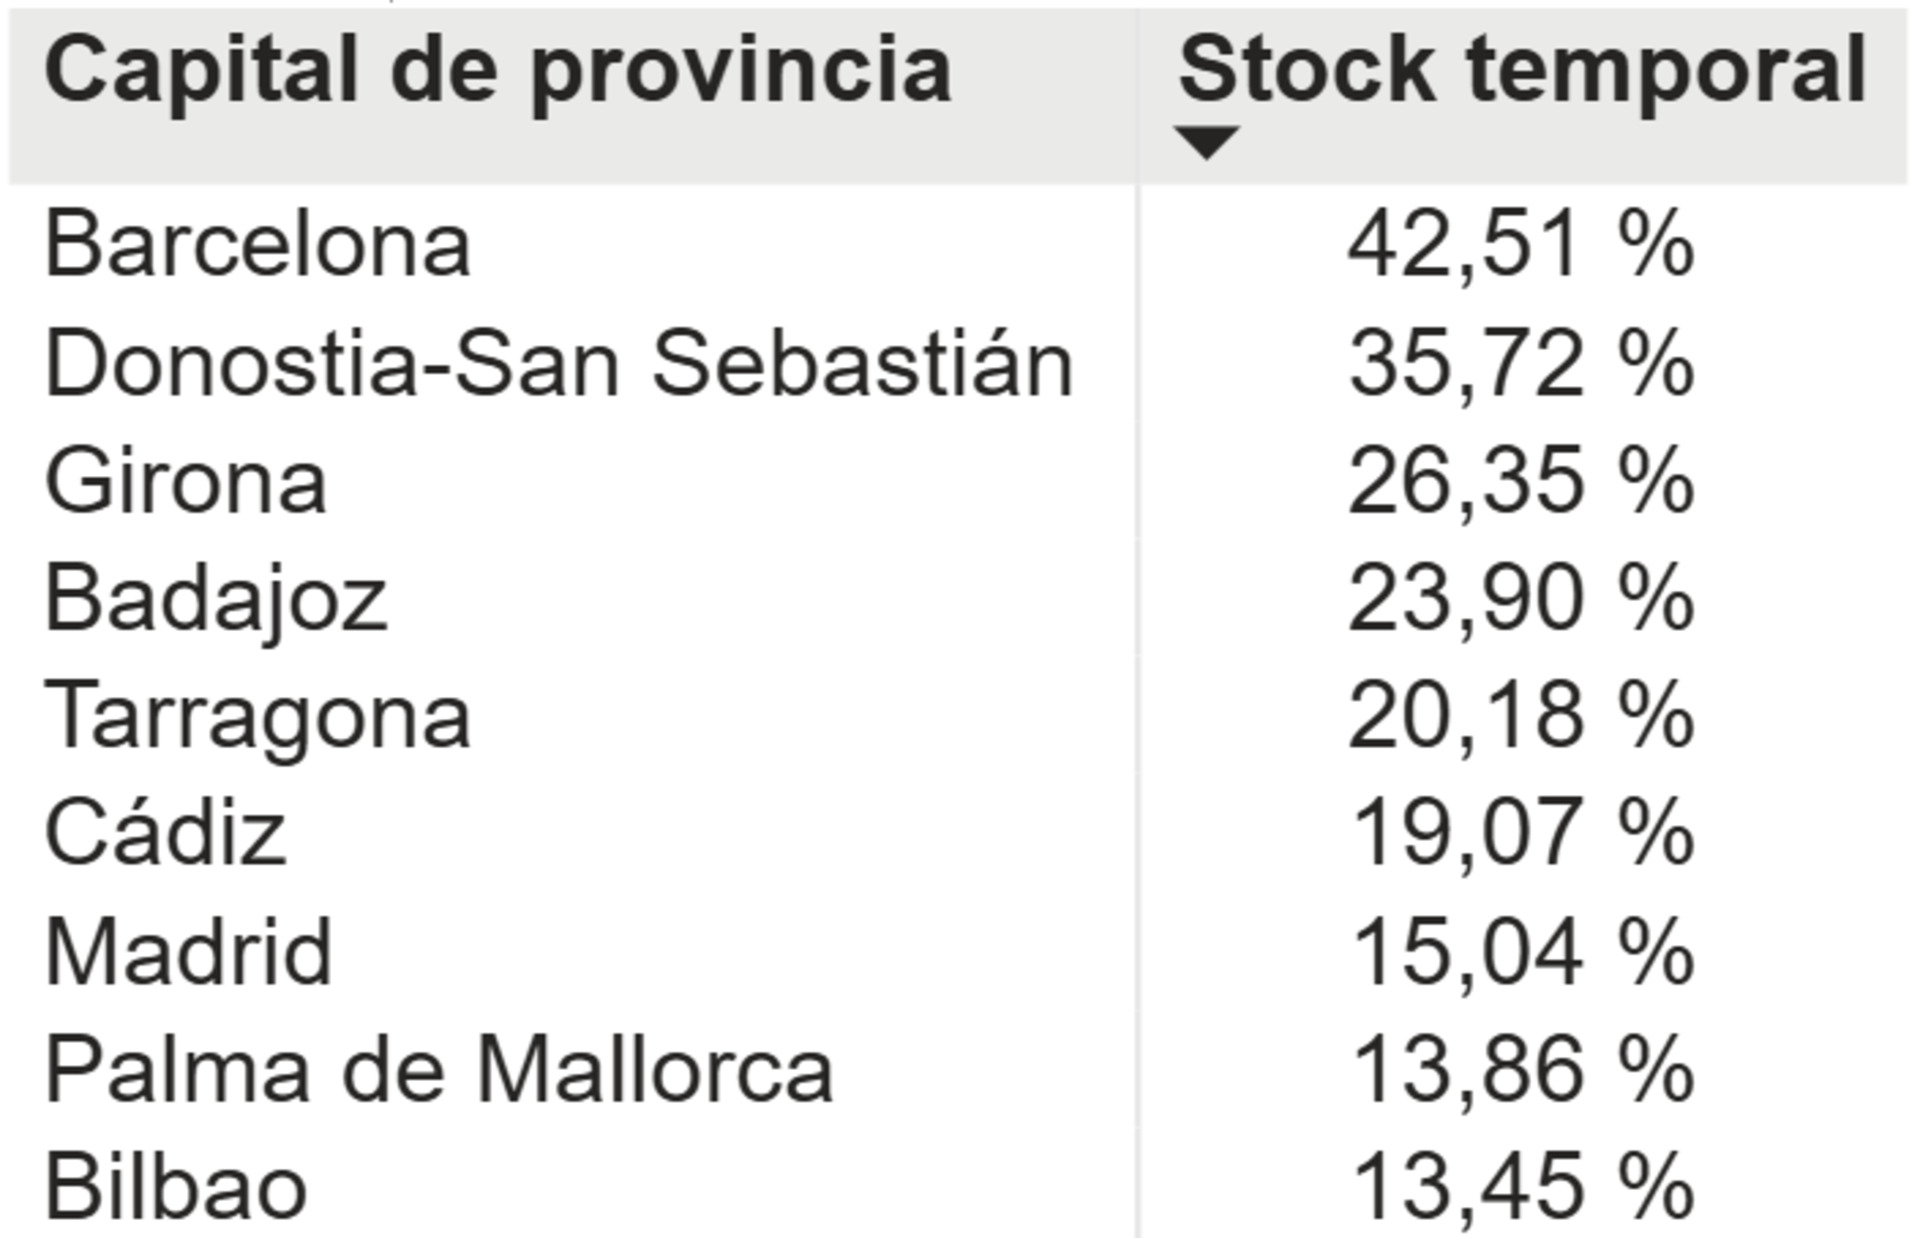Click on the Girona cell

[x=186, y=482]
